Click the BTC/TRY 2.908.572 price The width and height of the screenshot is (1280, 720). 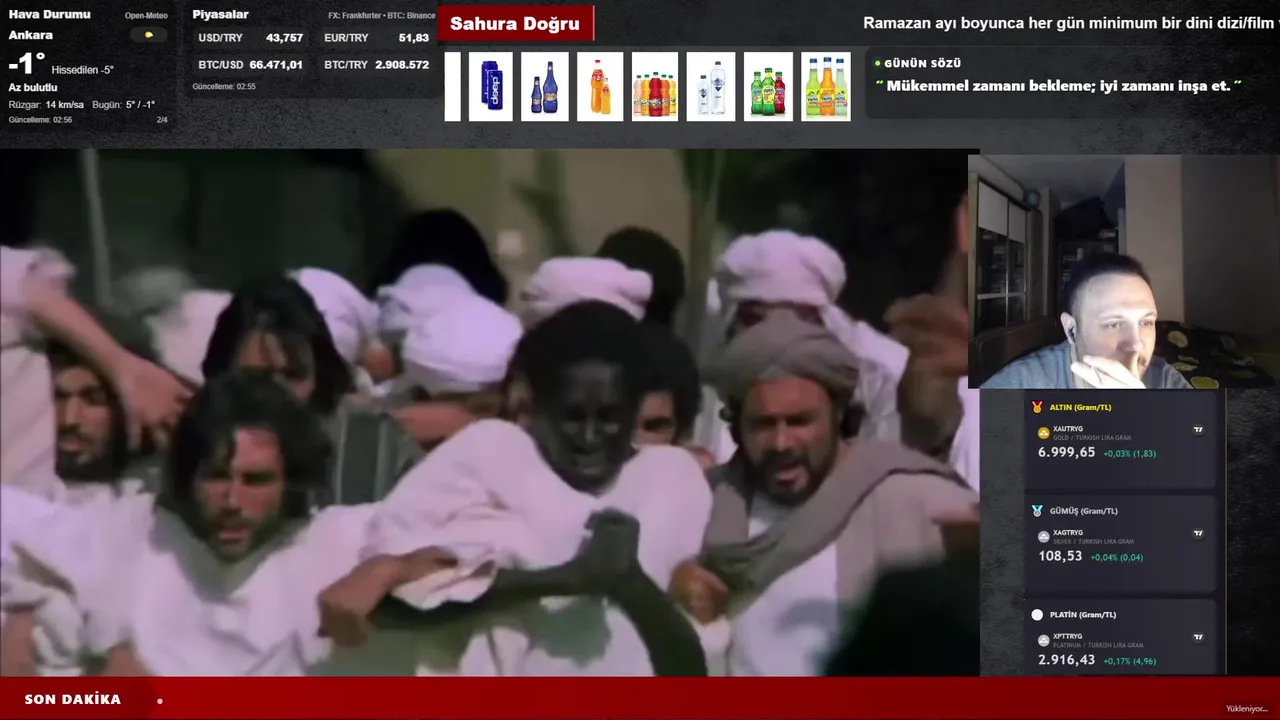[376, 65]
